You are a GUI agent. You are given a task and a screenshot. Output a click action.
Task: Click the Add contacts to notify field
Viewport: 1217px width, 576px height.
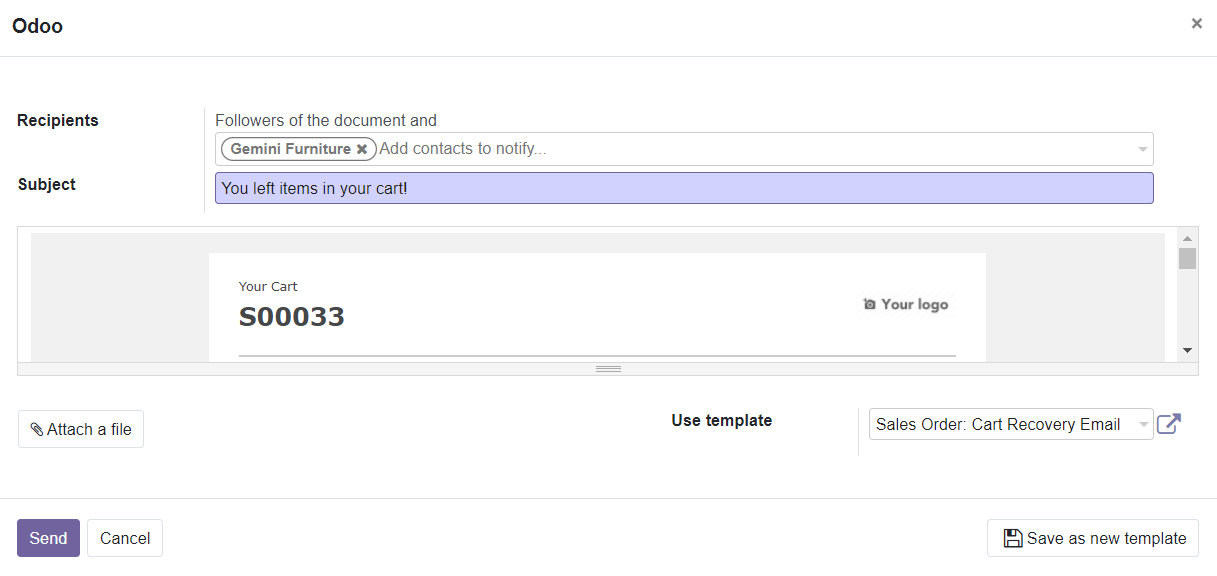click(460, 148)
